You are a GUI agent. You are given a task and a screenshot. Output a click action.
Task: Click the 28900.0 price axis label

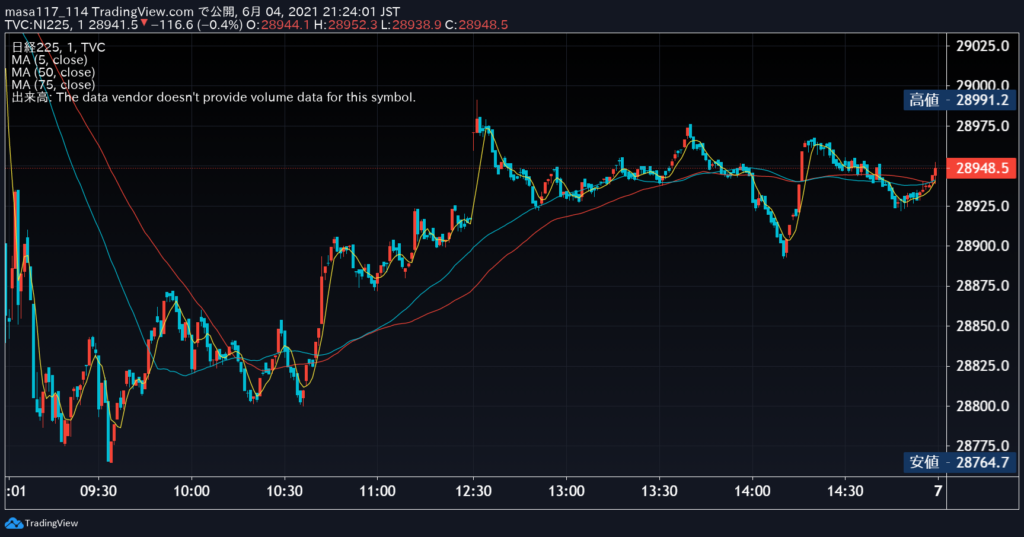pyautogui.click(x=982, y=246)
